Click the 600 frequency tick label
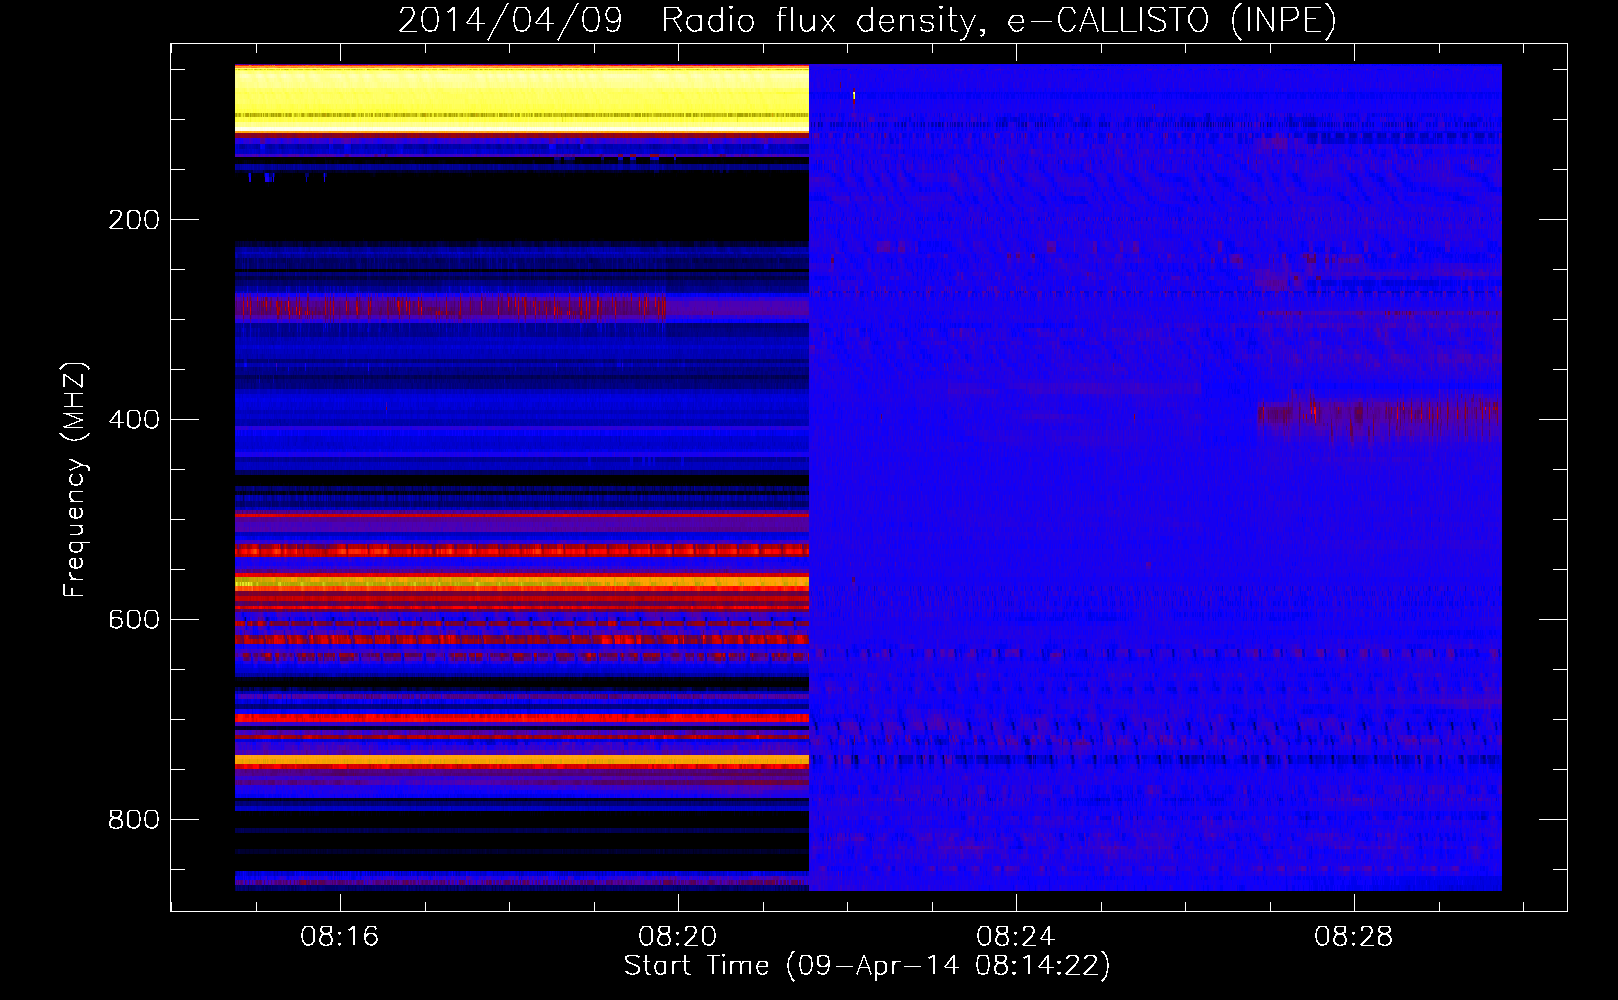Image resolution: width=1618 pixels, height=1000 pixels. point(134,620)
